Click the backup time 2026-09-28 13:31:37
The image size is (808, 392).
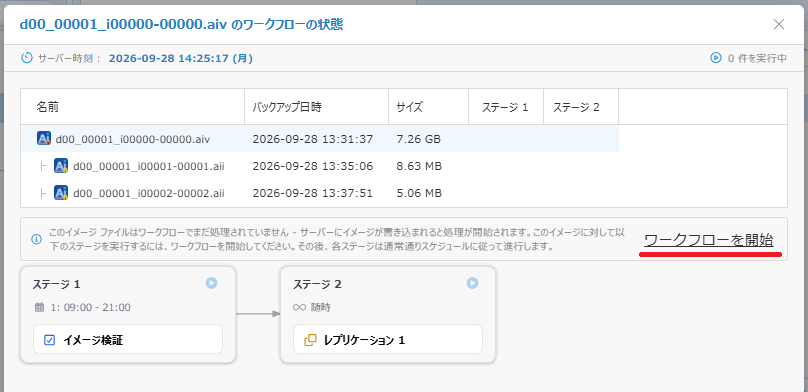pos(313,139)
